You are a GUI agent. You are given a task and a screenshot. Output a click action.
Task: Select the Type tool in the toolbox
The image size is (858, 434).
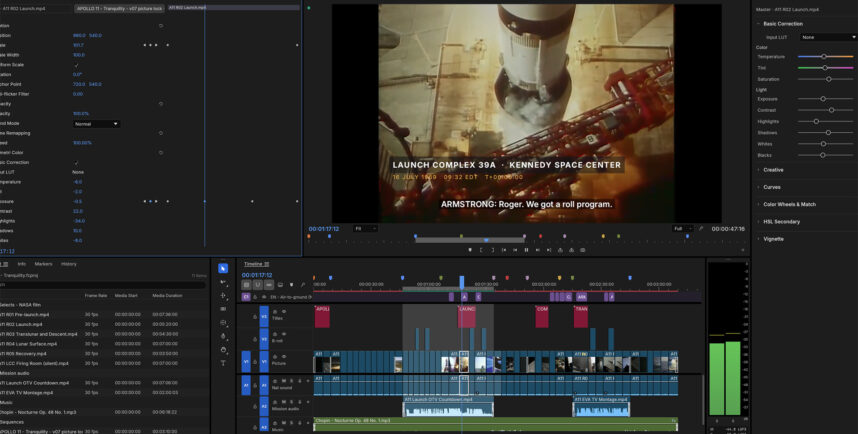point(223,363)
